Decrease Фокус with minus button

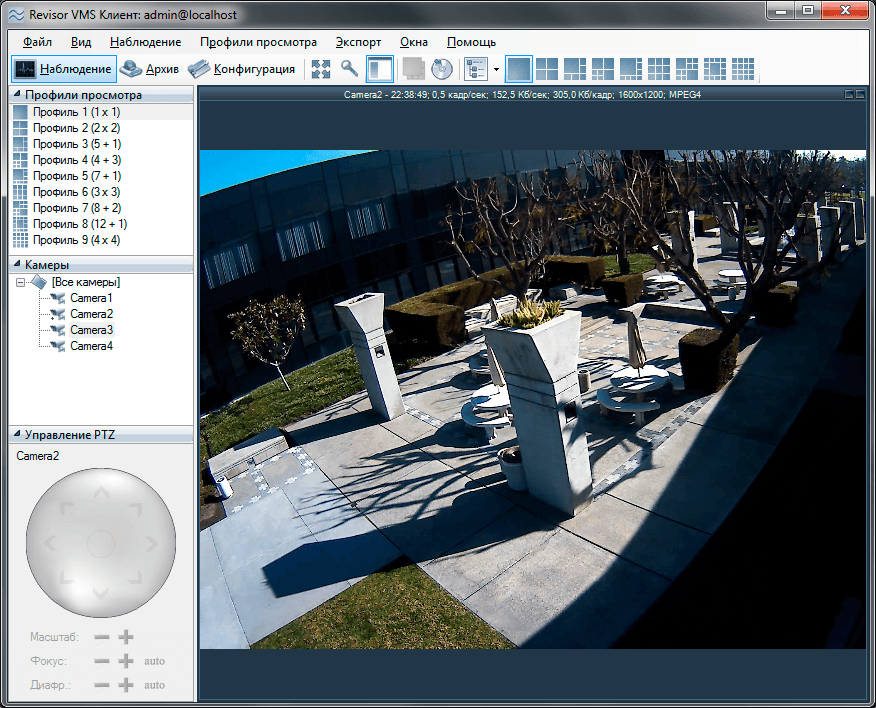[102, 661]
